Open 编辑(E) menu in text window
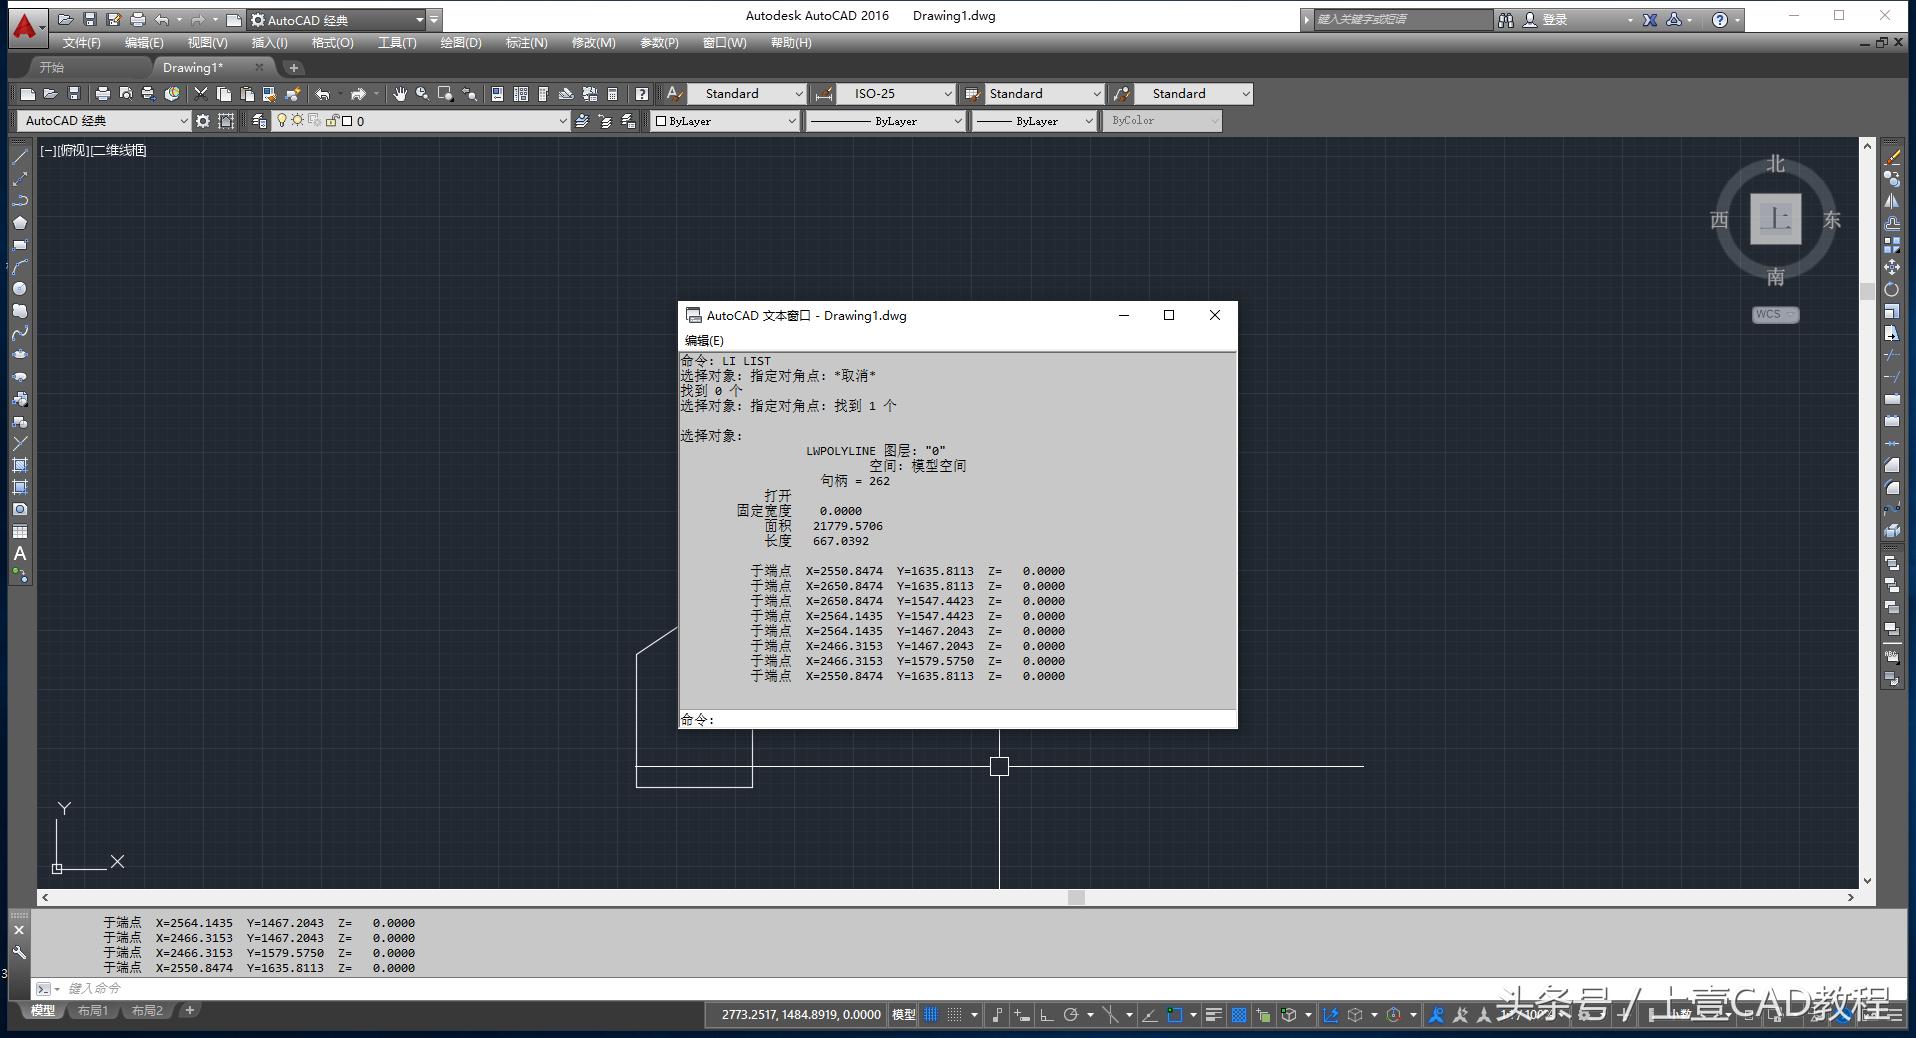The image size is (1916, 1038). point(704,341)
